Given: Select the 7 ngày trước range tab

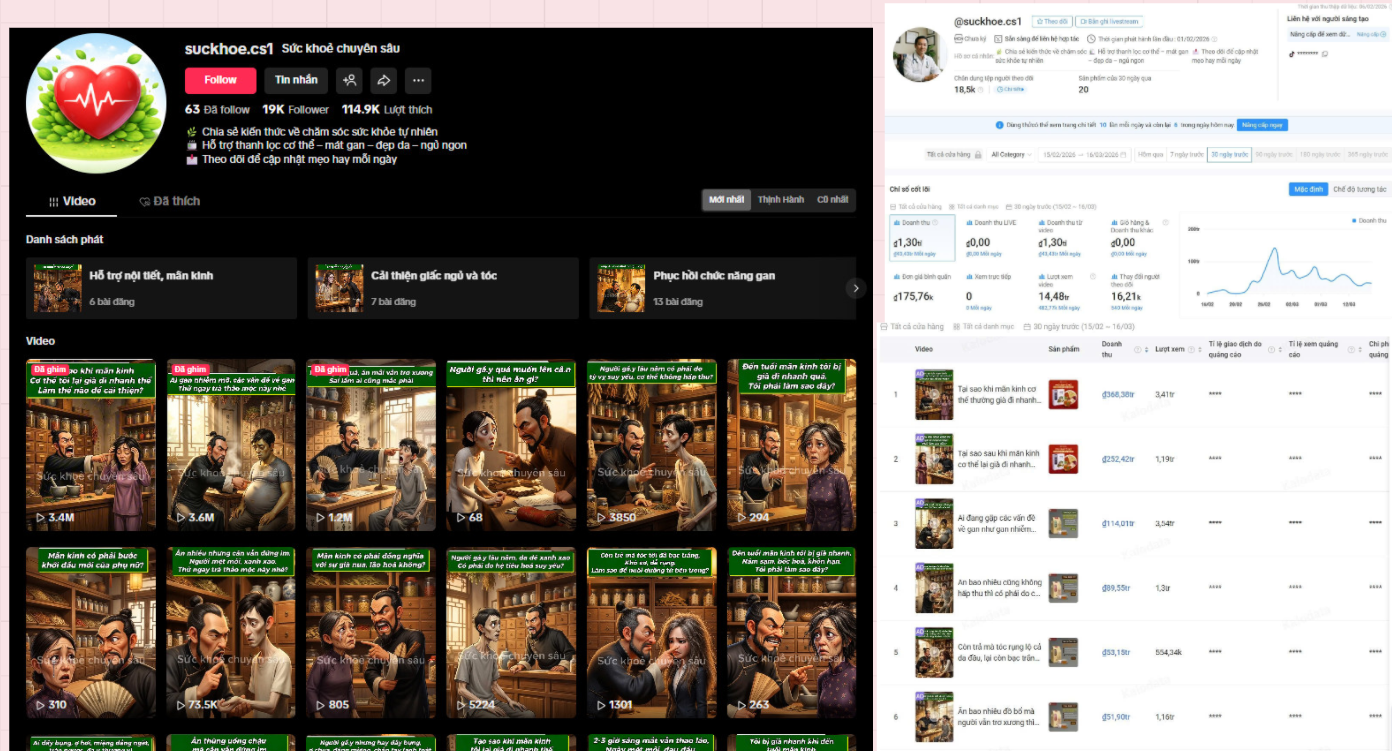Looking at the screenshot, I should click(x=1184, y=155).
